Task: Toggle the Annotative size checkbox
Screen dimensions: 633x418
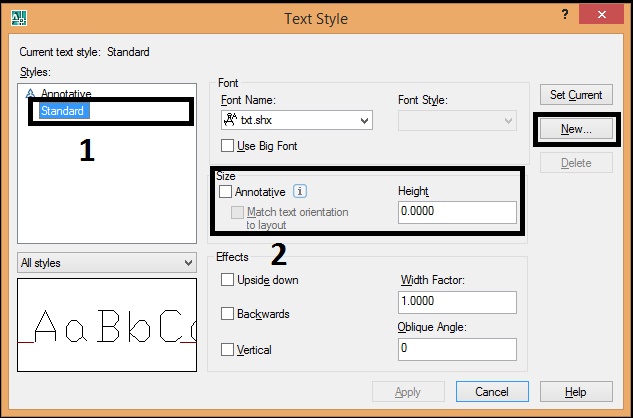Action: coord(226,191)
